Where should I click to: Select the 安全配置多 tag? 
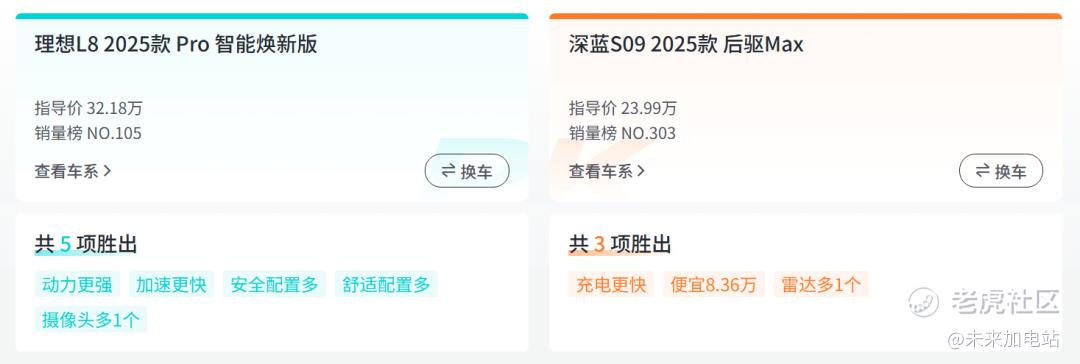pyautogui.click(x=274, y=284)
